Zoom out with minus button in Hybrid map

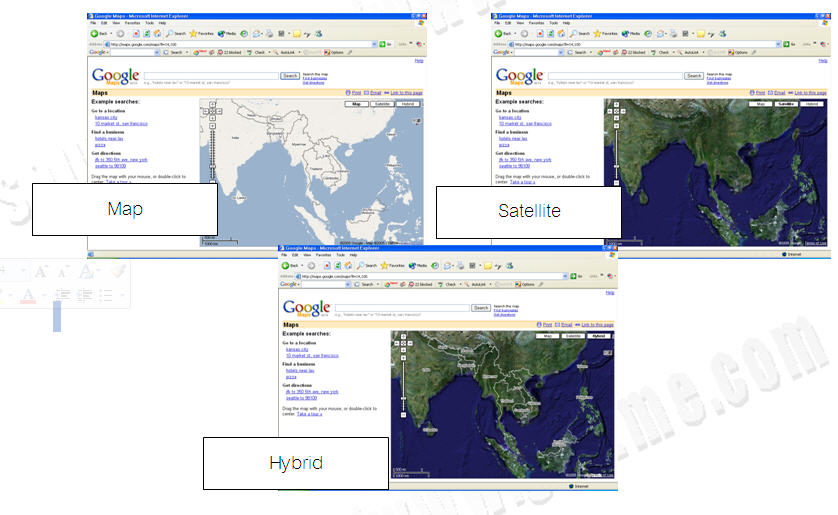[404, 415]
